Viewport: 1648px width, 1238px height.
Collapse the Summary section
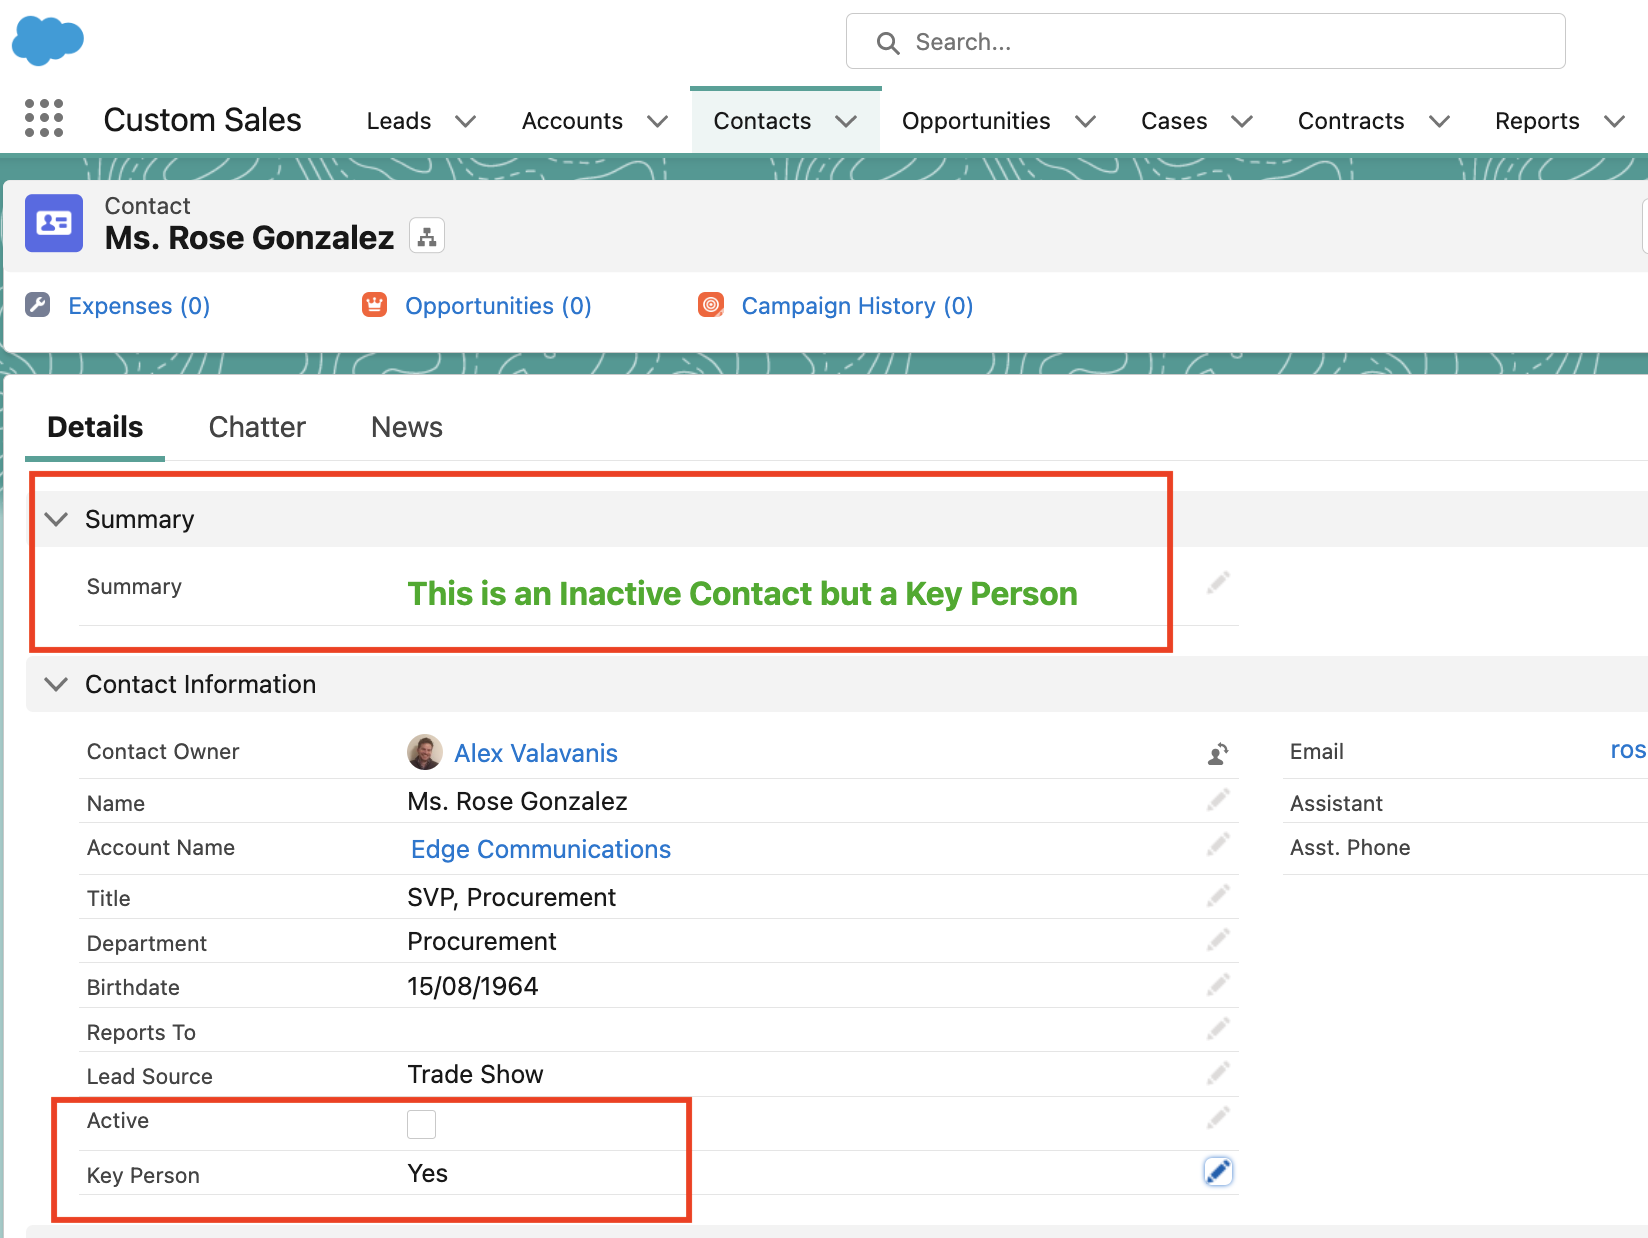tap(57, 519)
